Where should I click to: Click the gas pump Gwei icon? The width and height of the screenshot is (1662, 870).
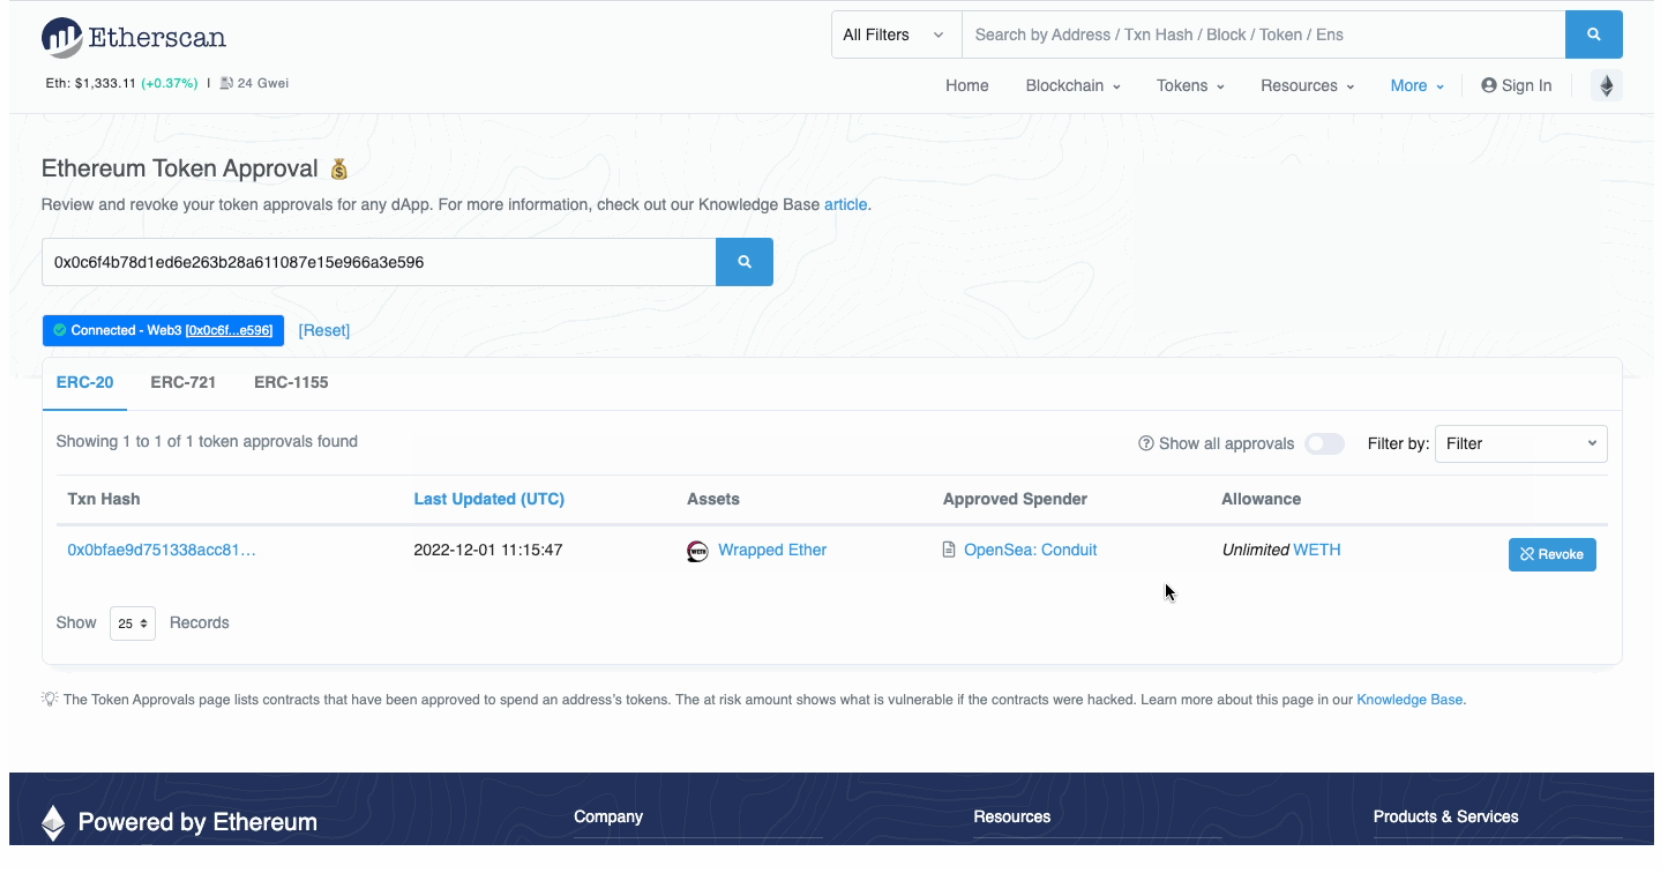tap(226, 83)
